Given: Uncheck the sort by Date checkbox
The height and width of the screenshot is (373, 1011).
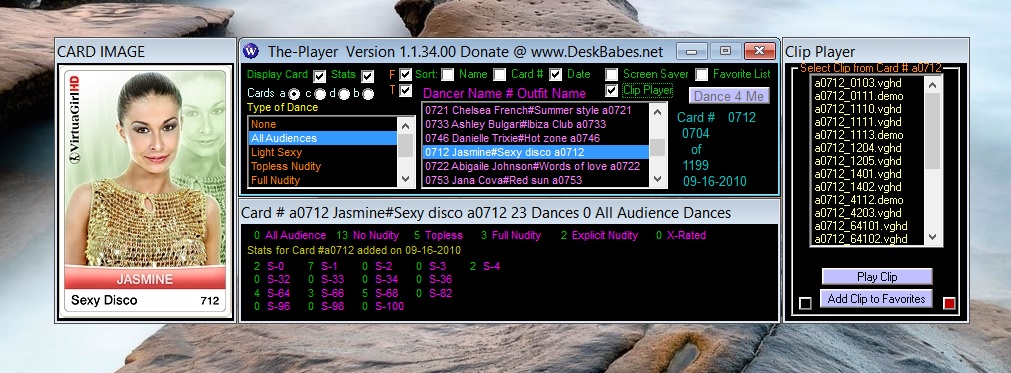Looking at the screenshot, I should pos(555,75).
